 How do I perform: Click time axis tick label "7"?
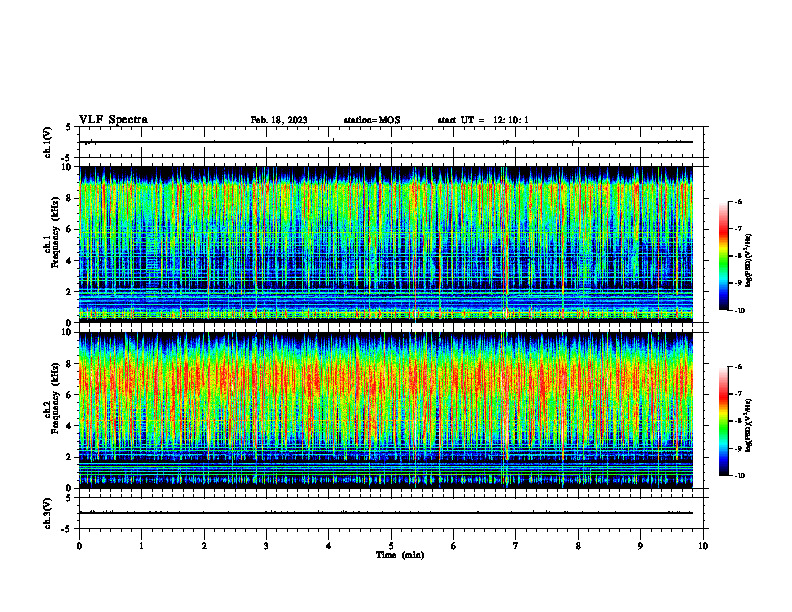coord(516,546)
